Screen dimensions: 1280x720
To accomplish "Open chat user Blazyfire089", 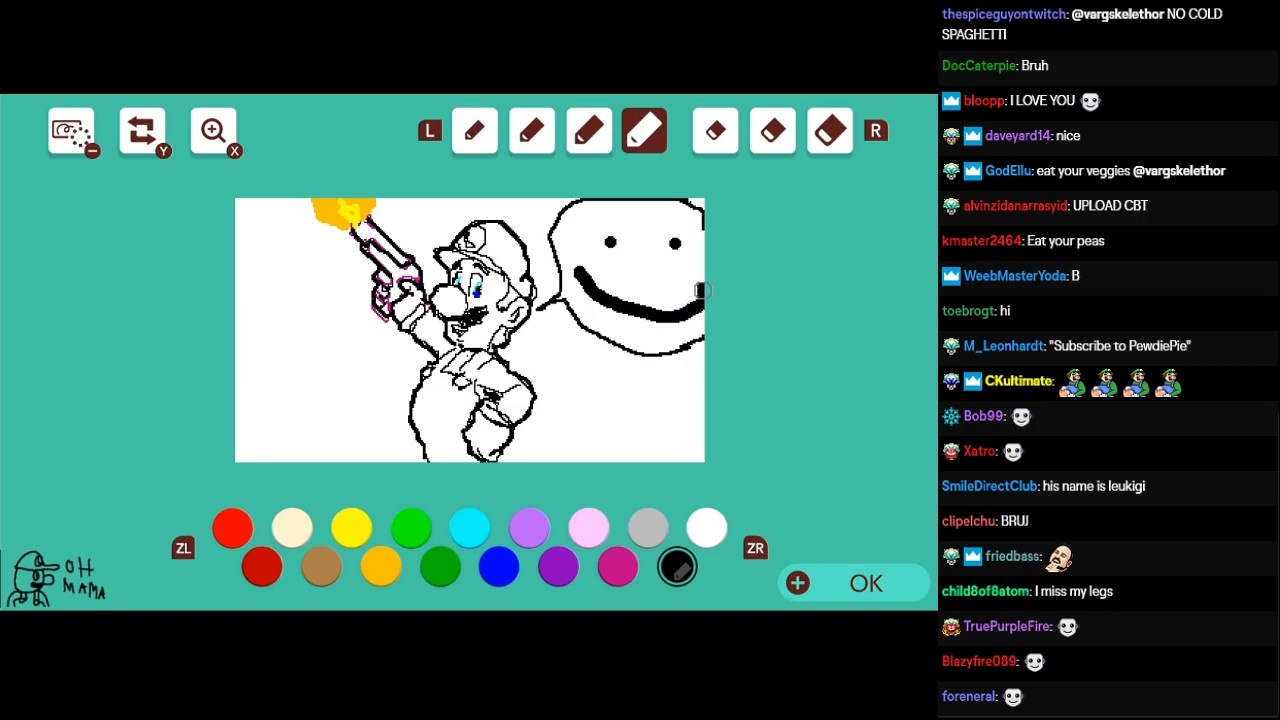I will point(979,661).
